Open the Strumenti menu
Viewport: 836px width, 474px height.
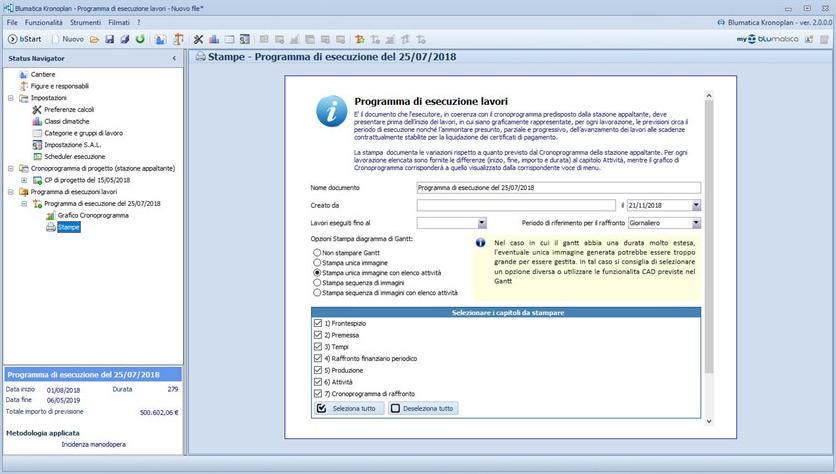(85, 22)
